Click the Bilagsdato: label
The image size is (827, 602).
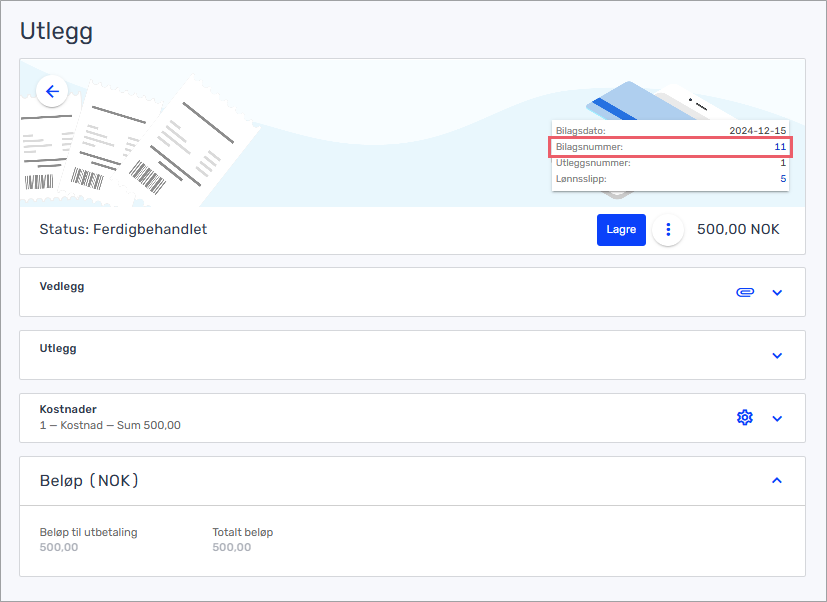coord(581,131)
